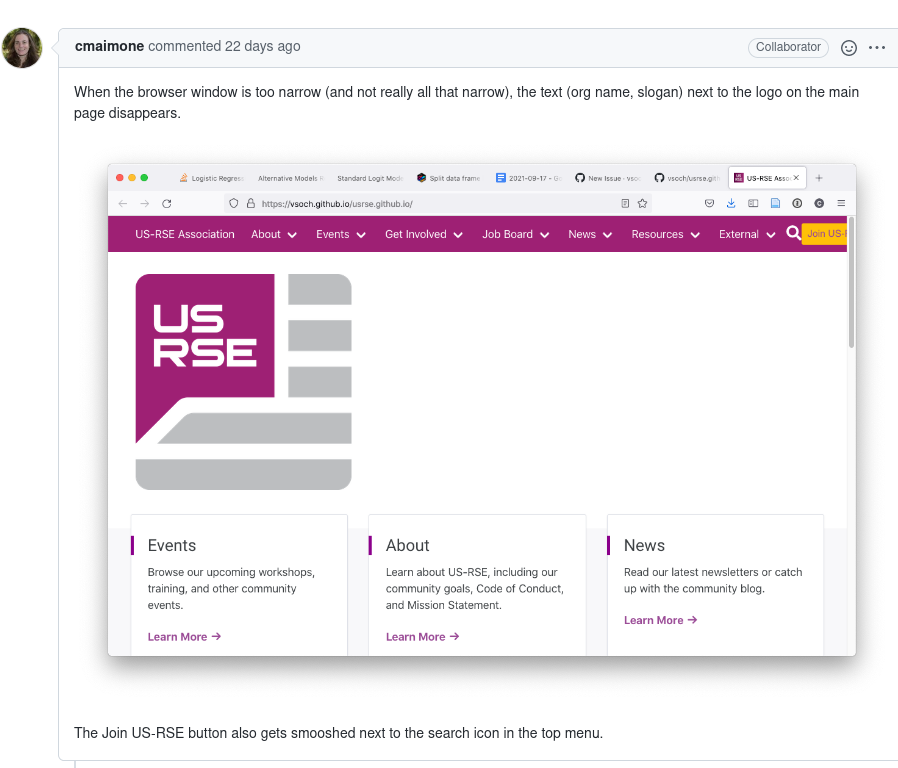Expand the Events navbar dropdown chevron

tap(361, 235)
